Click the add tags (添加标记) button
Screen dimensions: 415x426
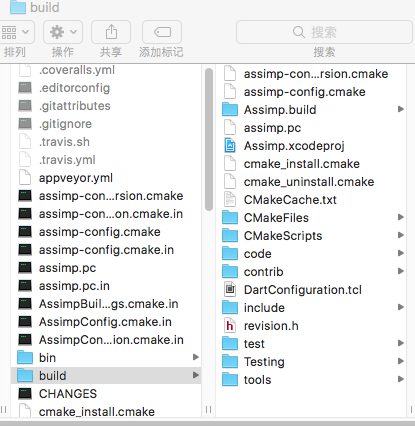coord(162,32)
